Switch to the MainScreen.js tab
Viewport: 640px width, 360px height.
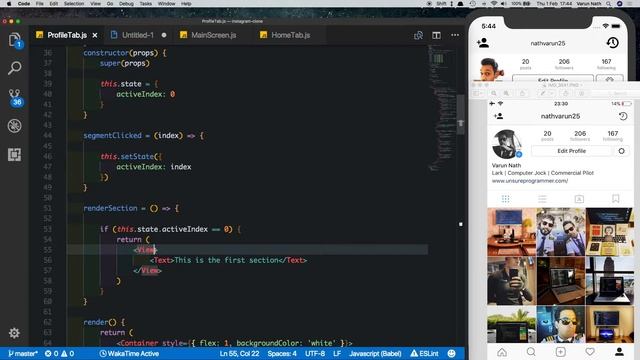pos(213,35)
